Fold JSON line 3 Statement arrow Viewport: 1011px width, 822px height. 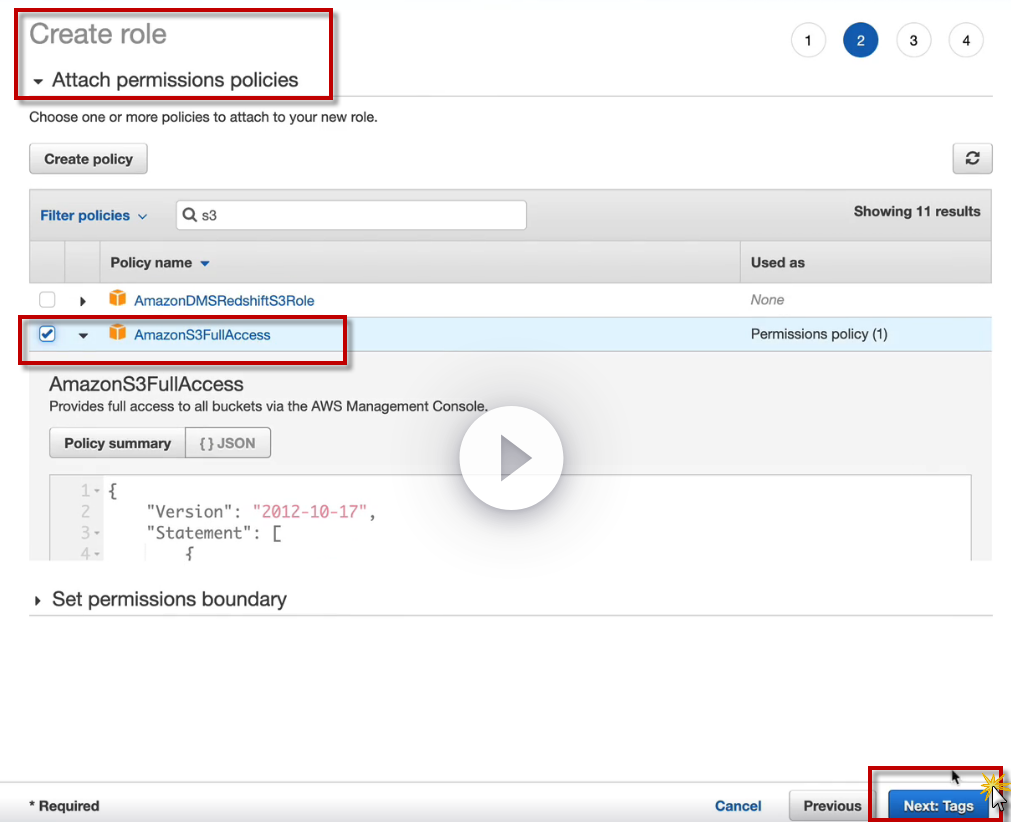(97, 533)
